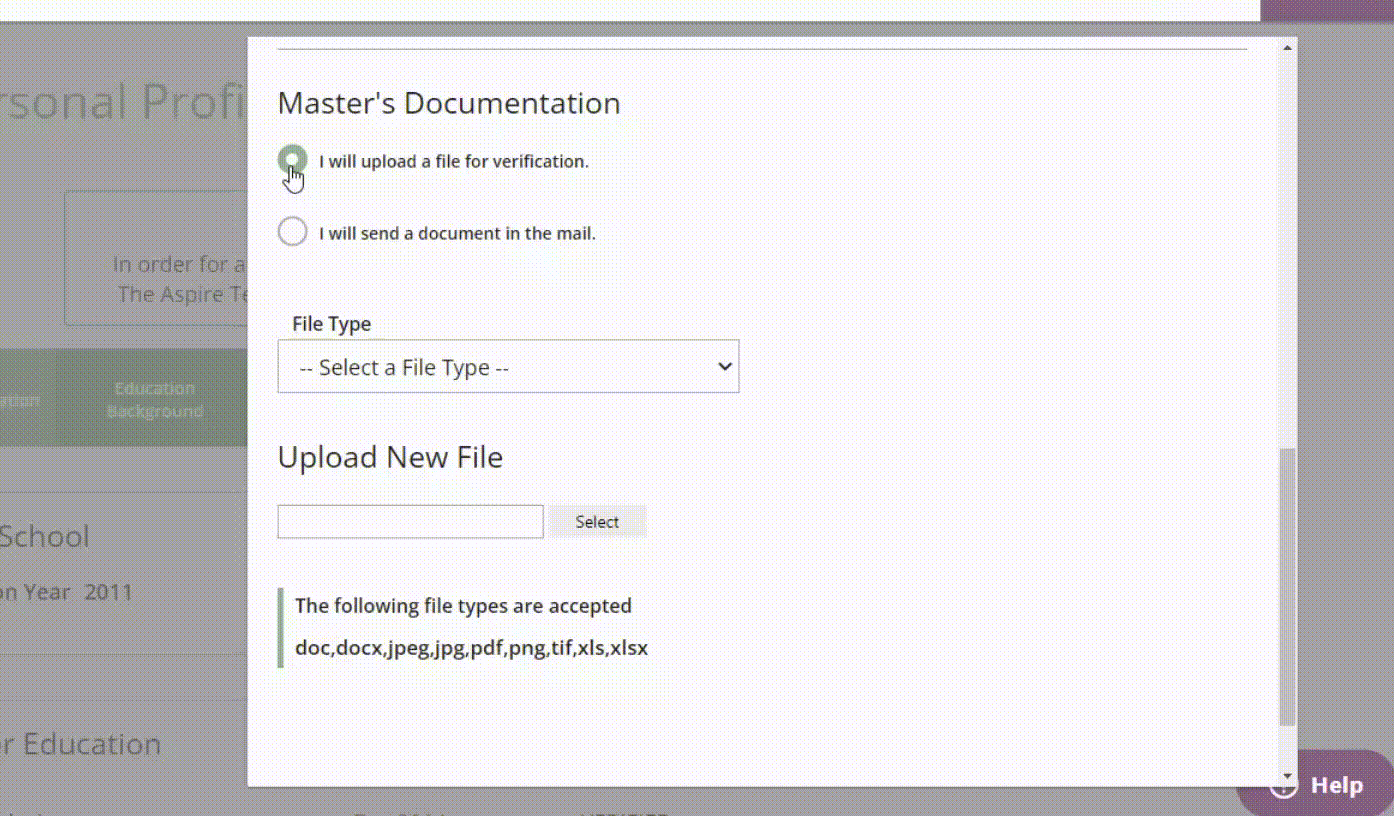The image size is (1394, 816).
Task: Click the Master's Documentation heading
Action: pos(448,103)
